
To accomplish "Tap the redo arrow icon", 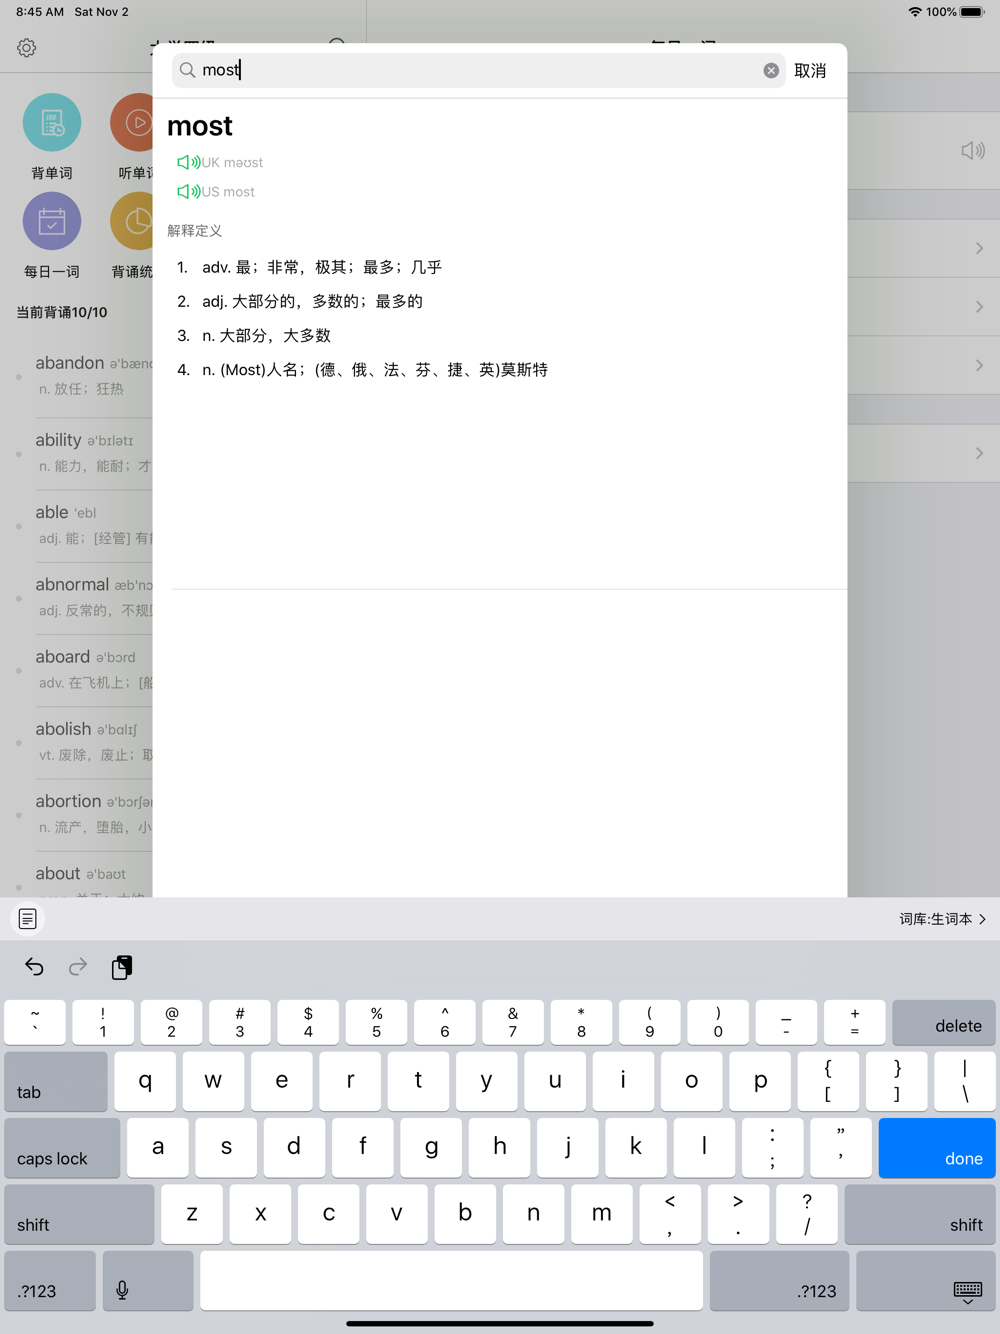I will tap(78, 966).
